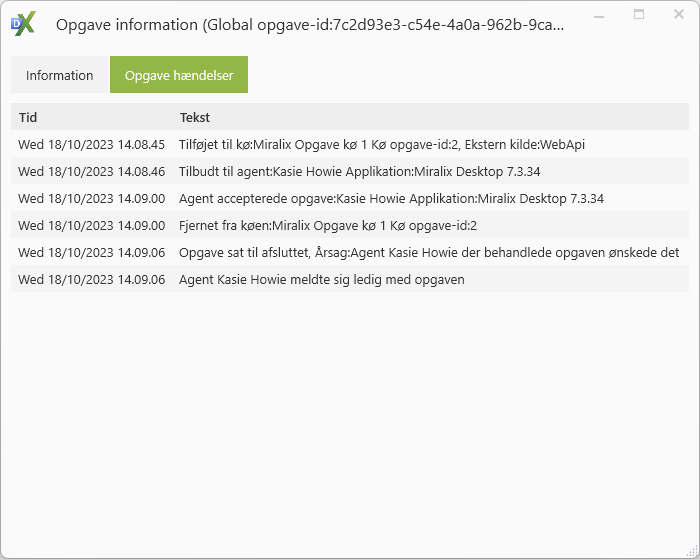The width and height of the screenshot is (700, 559).
Task: Click the Tekst column header
Action: (194, 117)
